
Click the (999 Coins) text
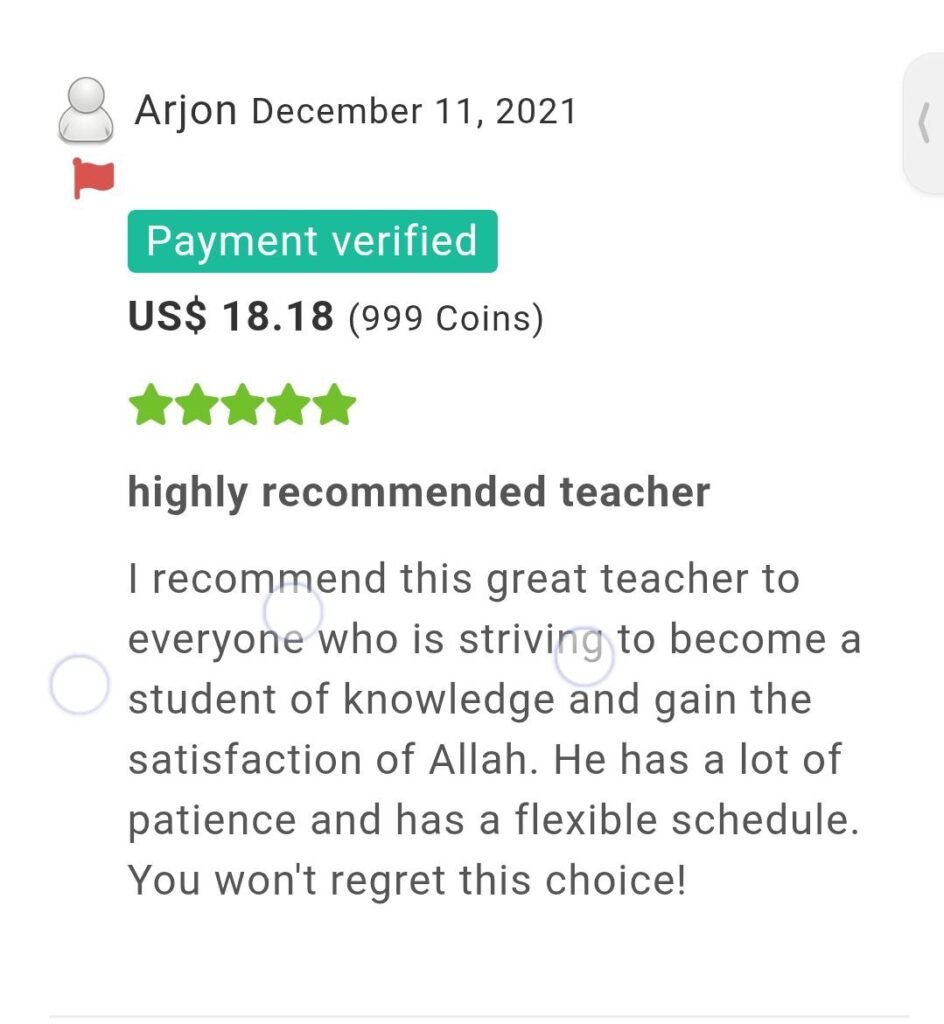point(446,319)
